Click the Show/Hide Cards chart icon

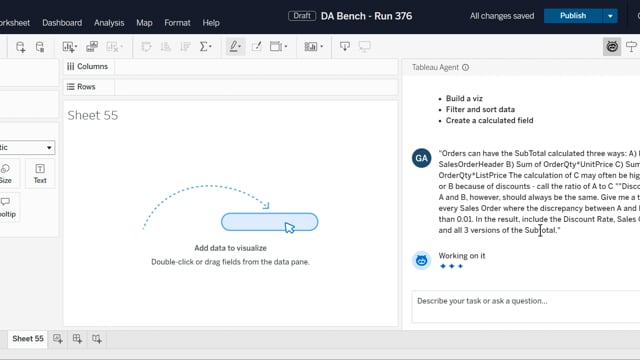tap(311, 47)
